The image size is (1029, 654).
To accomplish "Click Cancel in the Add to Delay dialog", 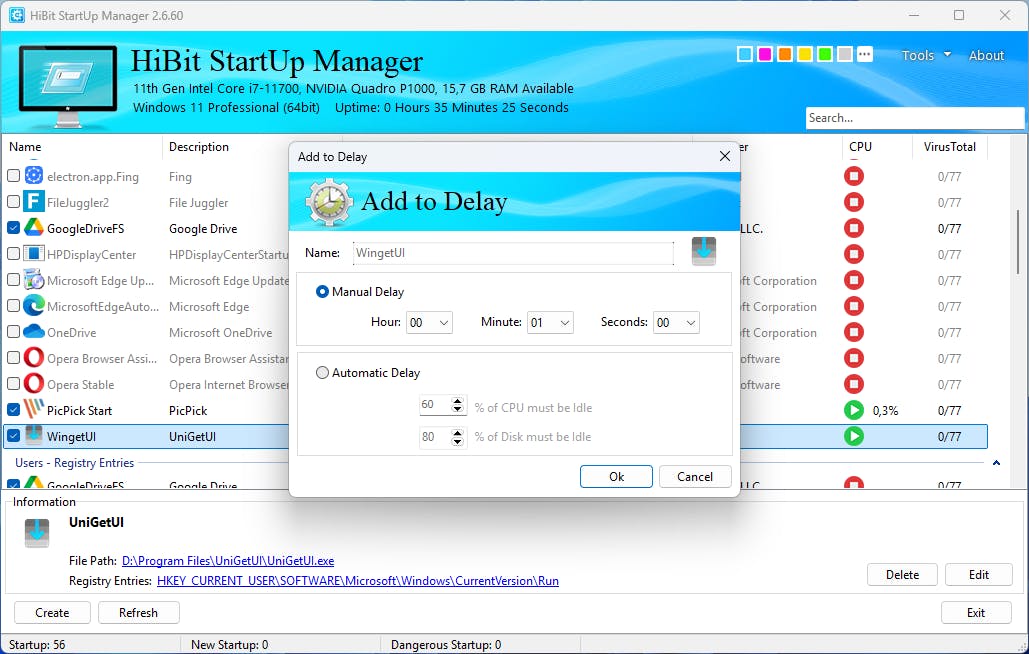I will point(695,477).
